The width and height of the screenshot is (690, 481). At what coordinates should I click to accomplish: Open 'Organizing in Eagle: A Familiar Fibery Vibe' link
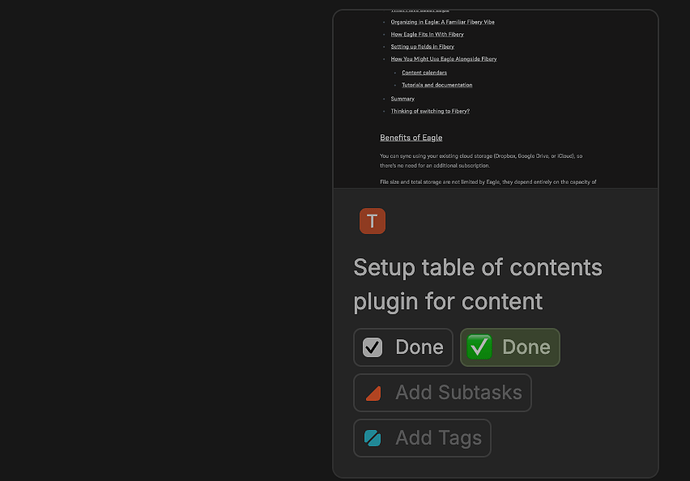[442, 21]
